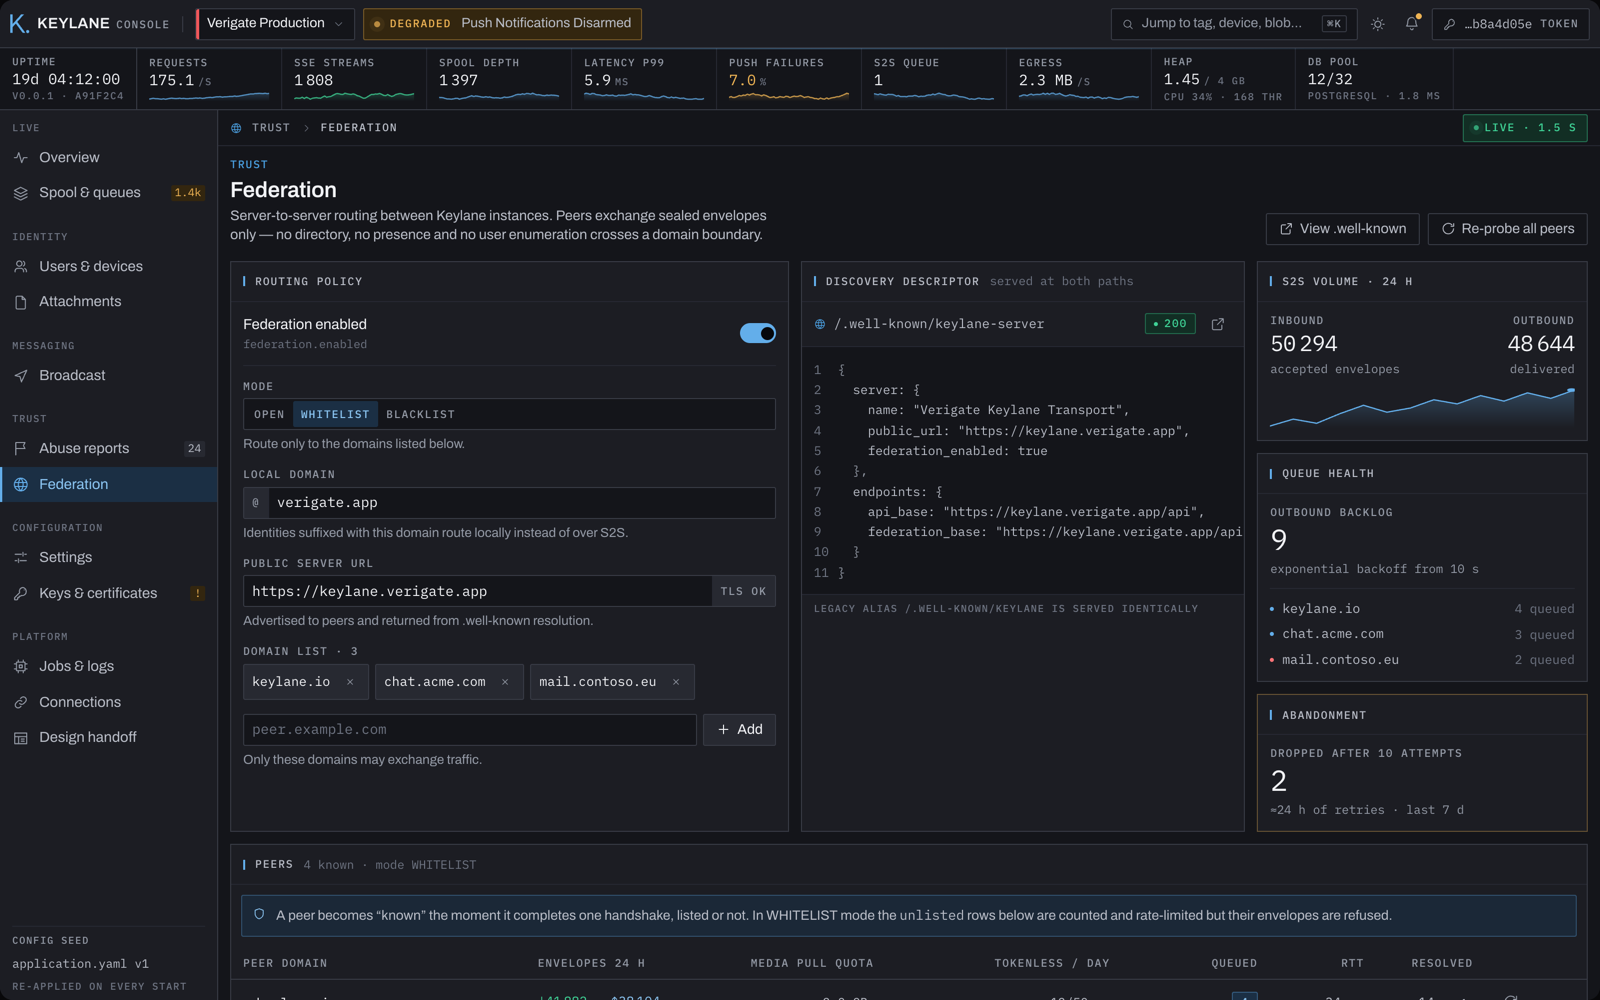The image size is (1600, 1000).
Task: Remove keylane.io from domain list
Action: tap(350, 682)
